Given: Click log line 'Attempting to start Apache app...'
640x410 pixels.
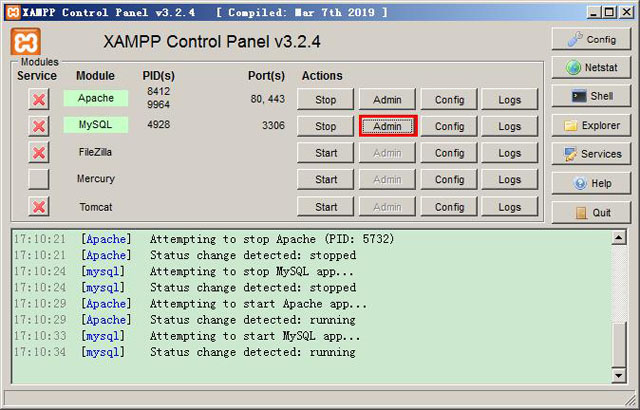Looking at the screenshot, I should click(258, 304).
